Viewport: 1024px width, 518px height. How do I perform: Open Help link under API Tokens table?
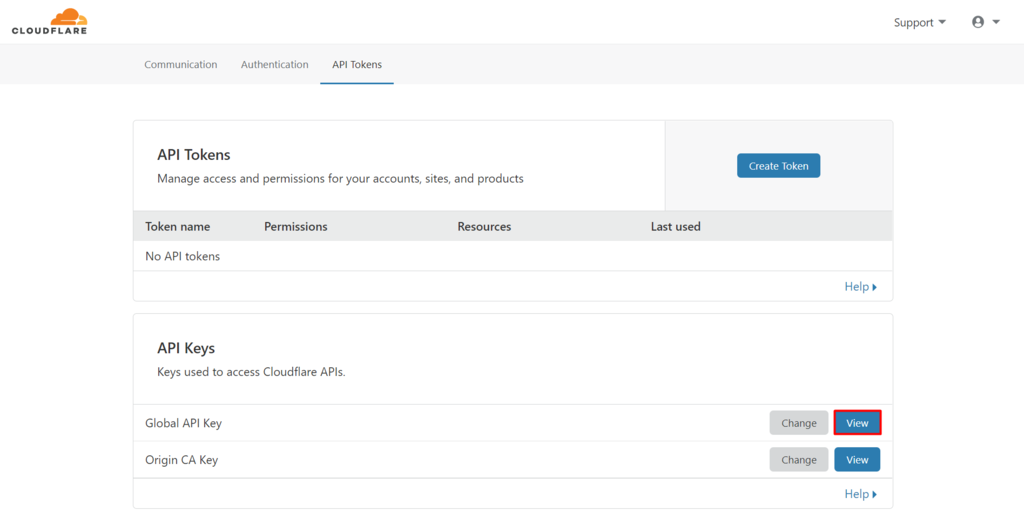[861, 287]
